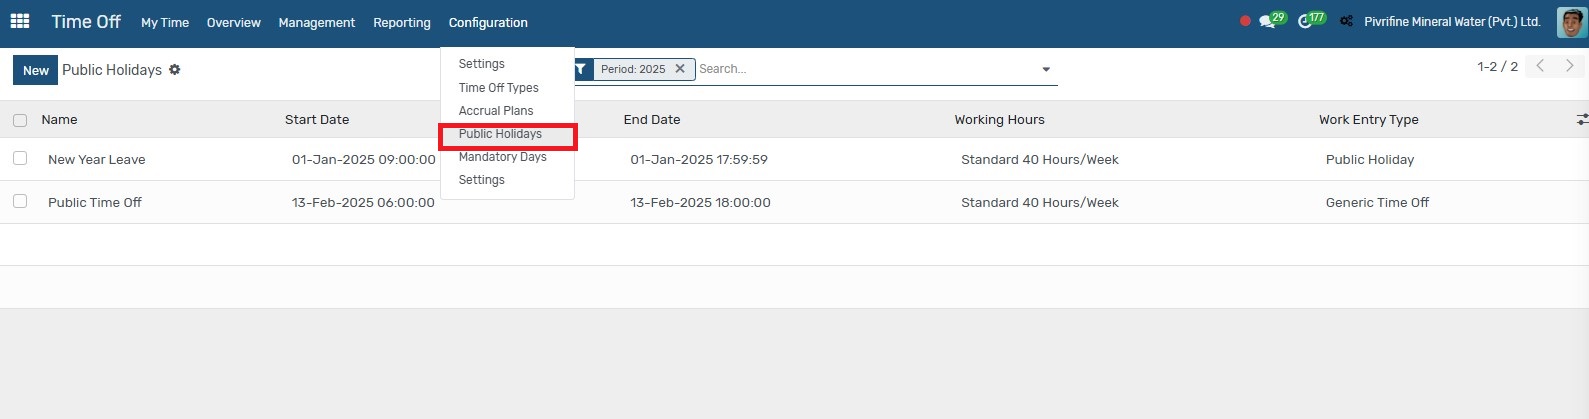Image resolution: width=1589 pixels, height=419 pixels.
Task: Open the Reporting menu
Action: pyautogui.click(x=402, y=22)
